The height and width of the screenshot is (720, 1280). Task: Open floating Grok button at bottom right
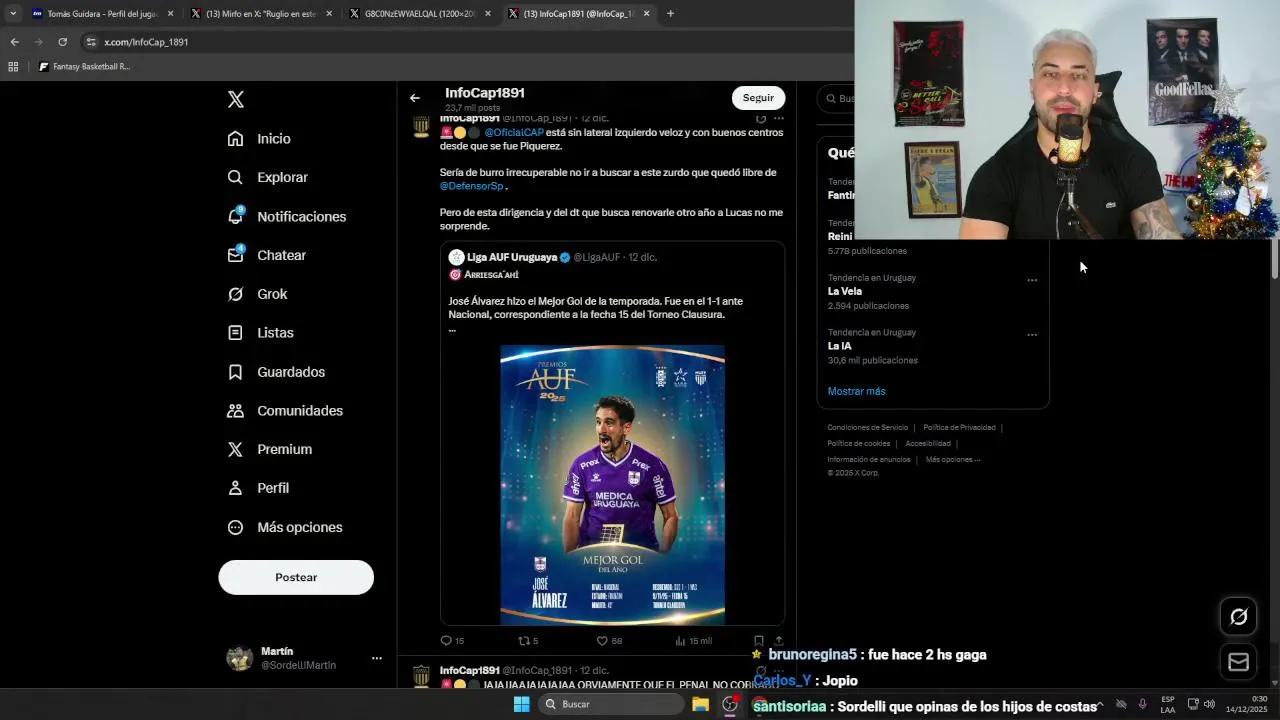[x=1238, y=617]
